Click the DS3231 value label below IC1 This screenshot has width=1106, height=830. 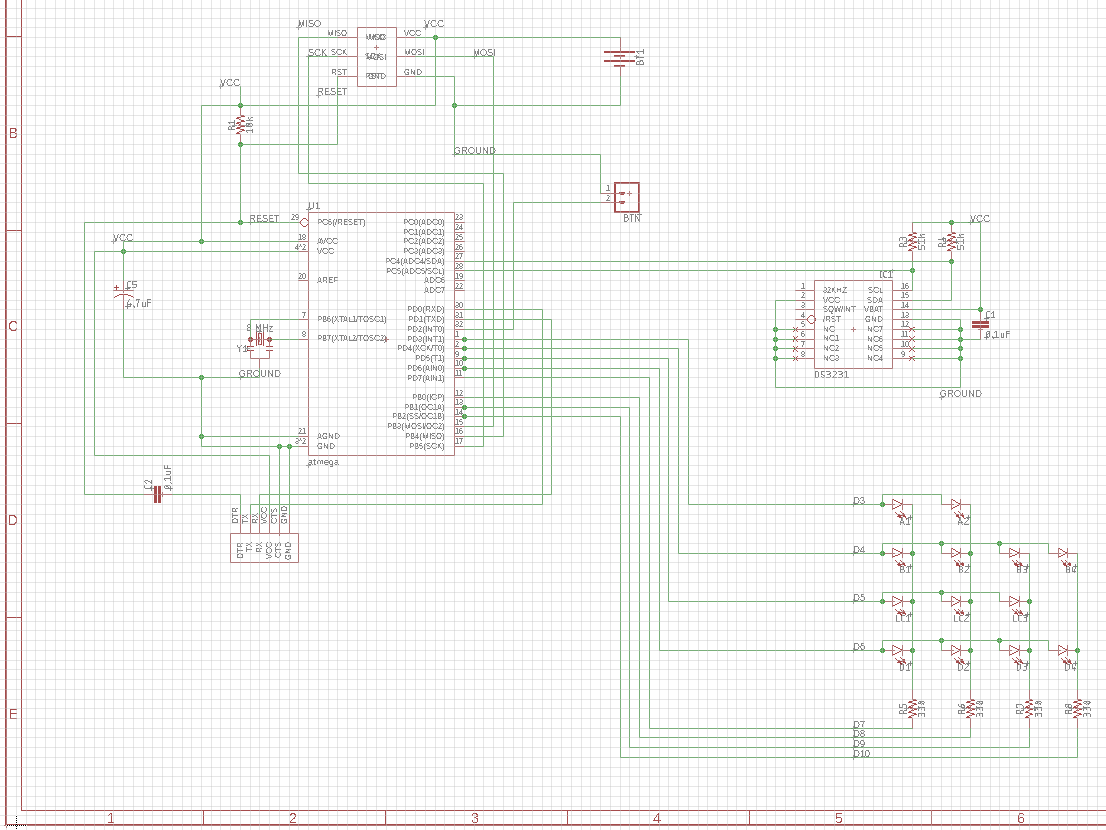(832, 374)
